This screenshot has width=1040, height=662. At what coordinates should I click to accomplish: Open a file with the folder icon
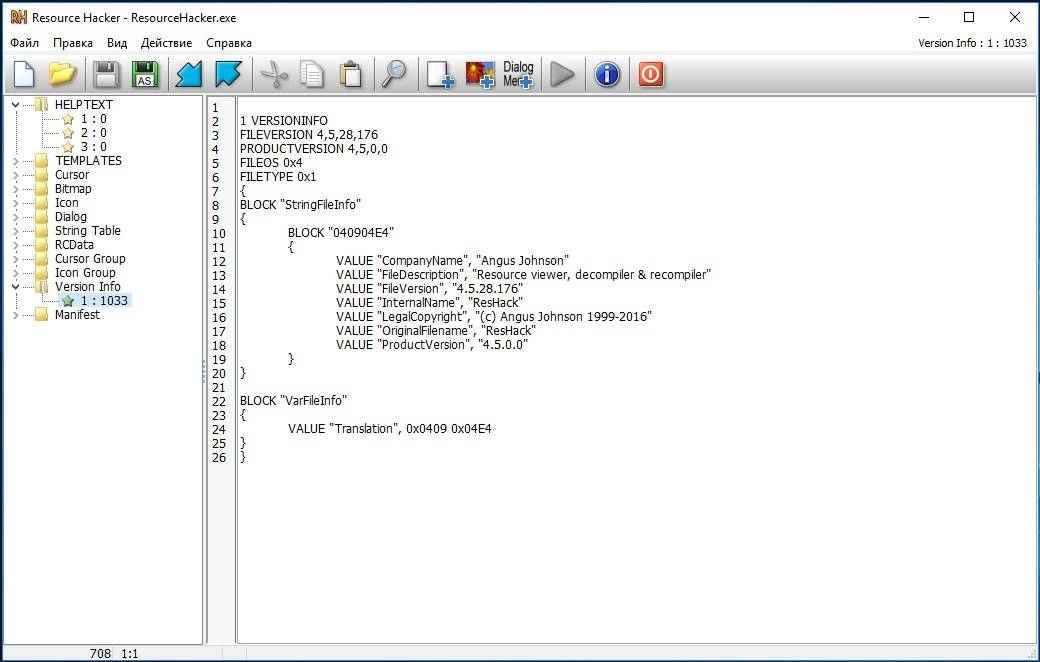click(62, 74)
